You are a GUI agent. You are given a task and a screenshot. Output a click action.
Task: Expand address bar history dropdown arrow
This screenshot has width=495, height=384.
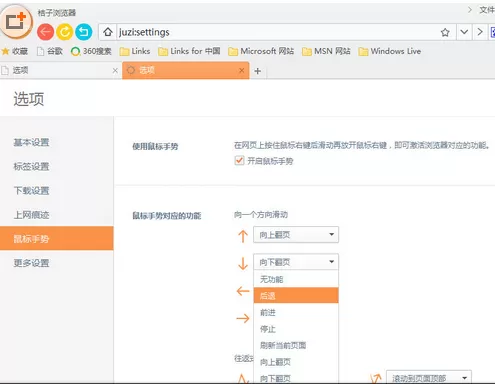(x=464, y=32)
